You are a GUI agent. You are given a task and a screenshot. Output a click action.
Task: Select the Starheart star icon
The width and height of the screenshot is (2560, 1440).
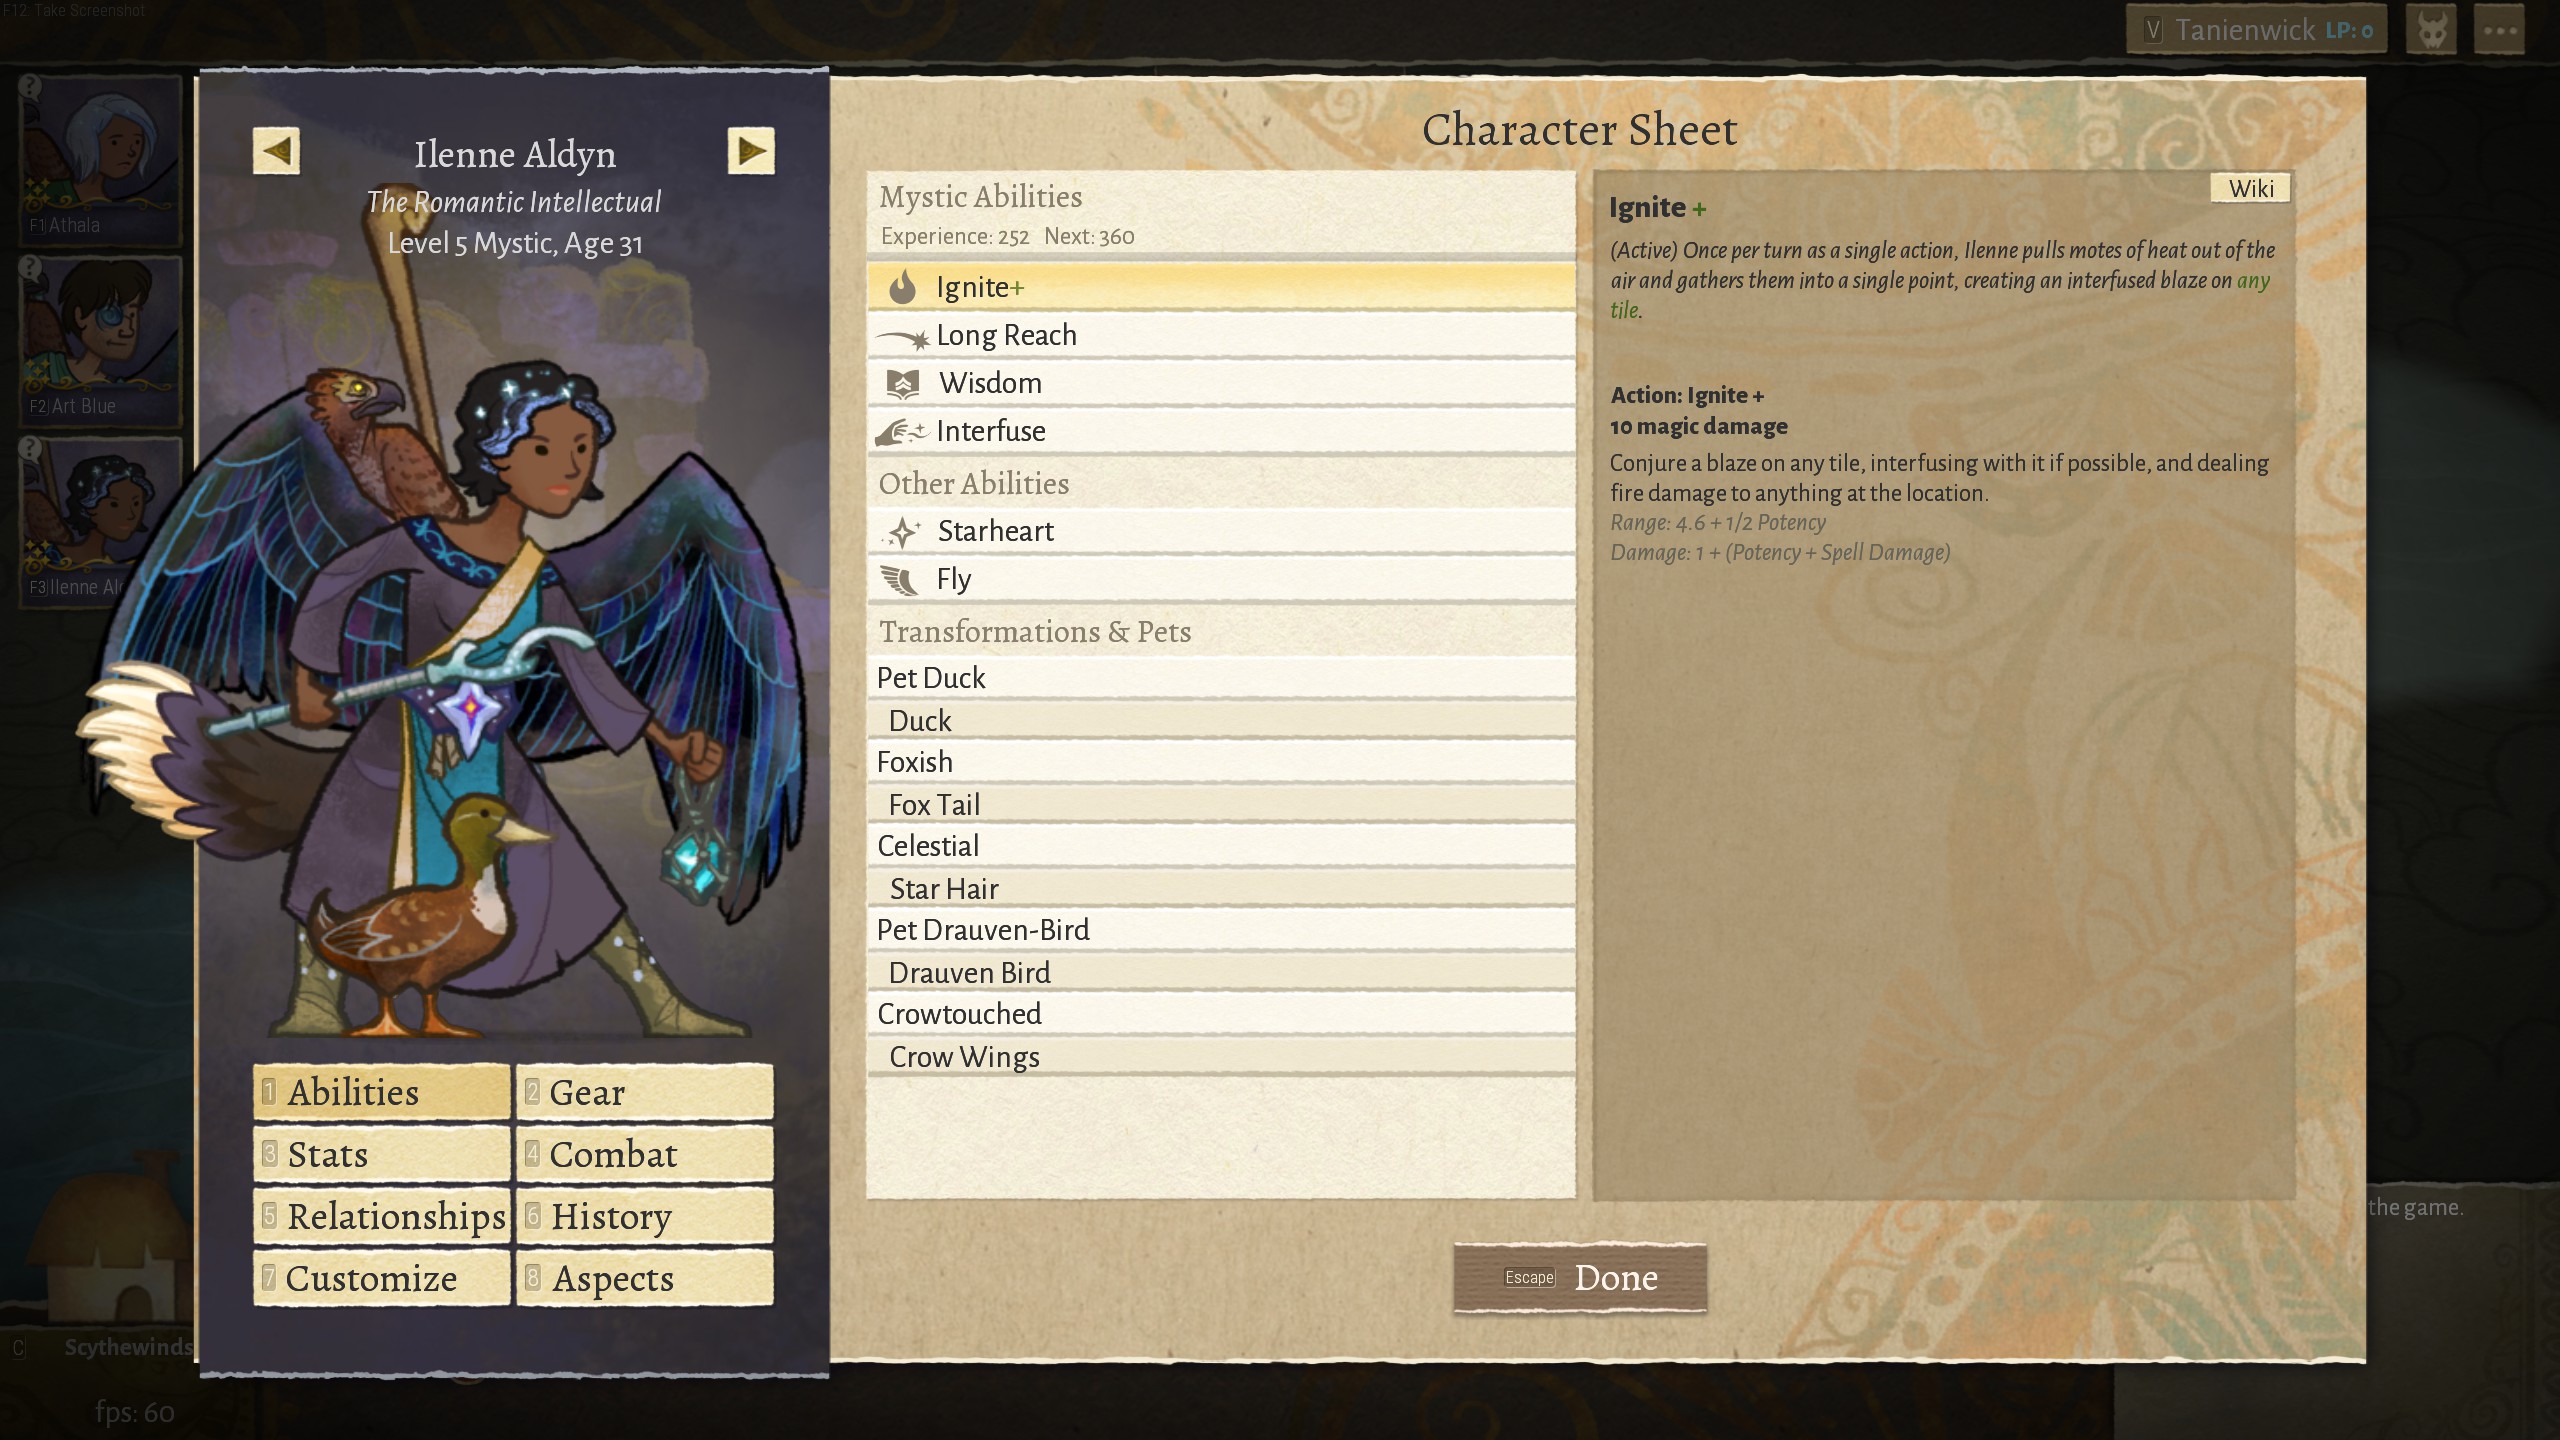pos(902,531)
